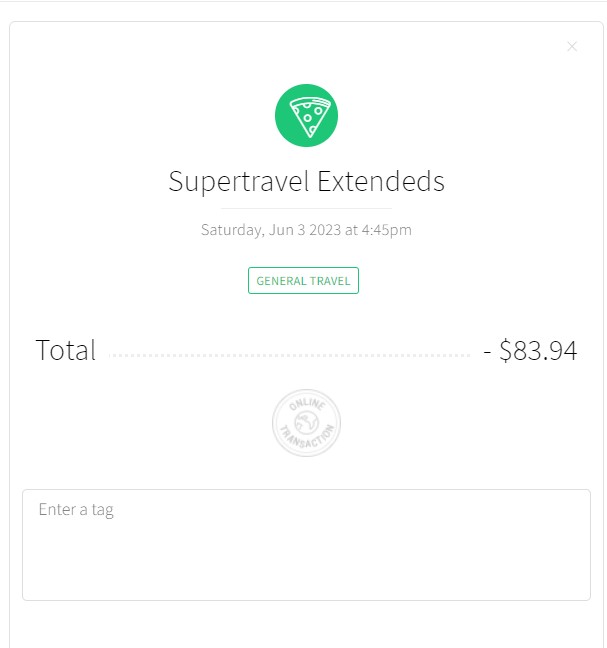Click the ONLINE text on the round stamp
607x648 pixels.
[307, 404]
